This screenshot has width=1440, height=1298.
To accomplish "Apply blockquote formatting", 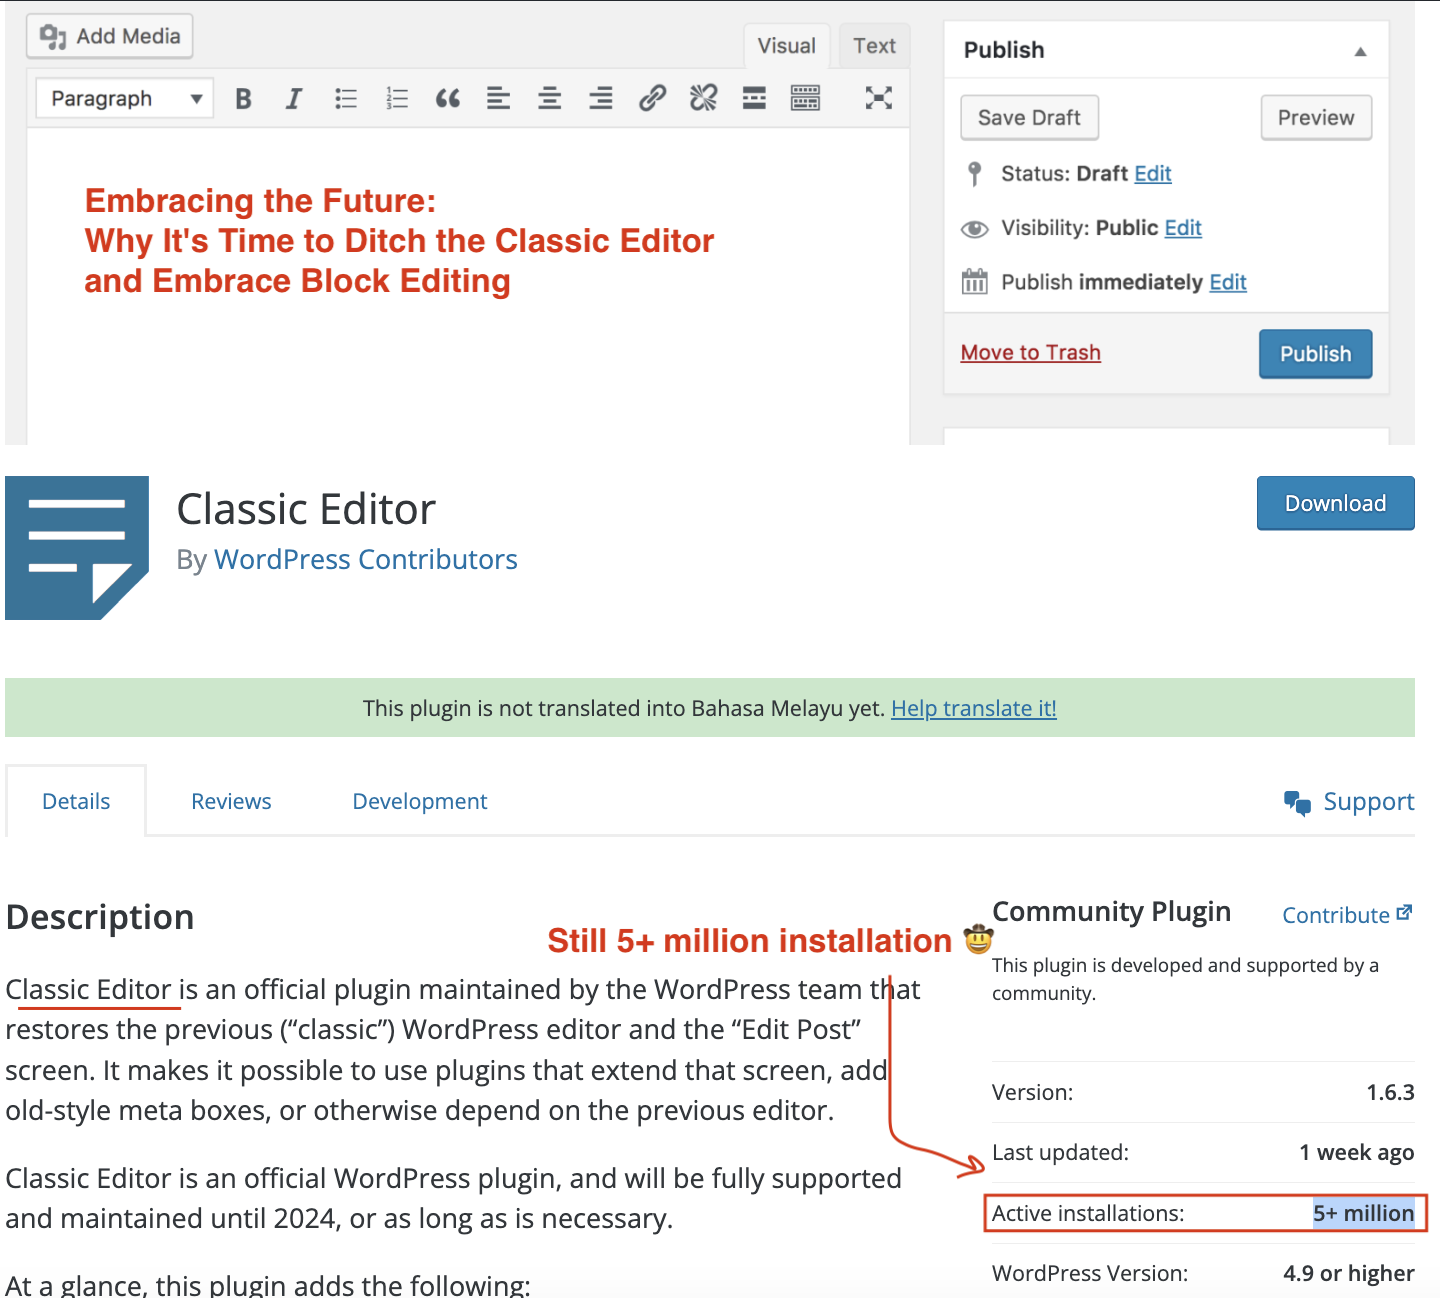I will pyautogui.click(x=448, y=98).
